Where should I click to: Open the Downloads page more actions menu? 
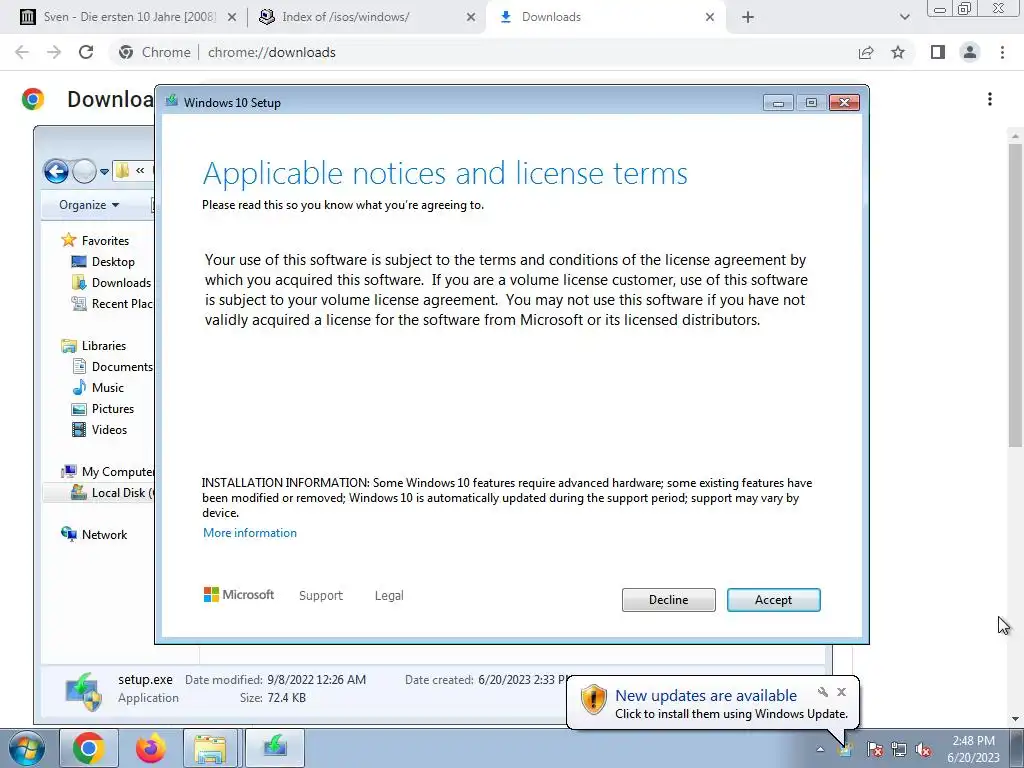click(x=990, y=99)
